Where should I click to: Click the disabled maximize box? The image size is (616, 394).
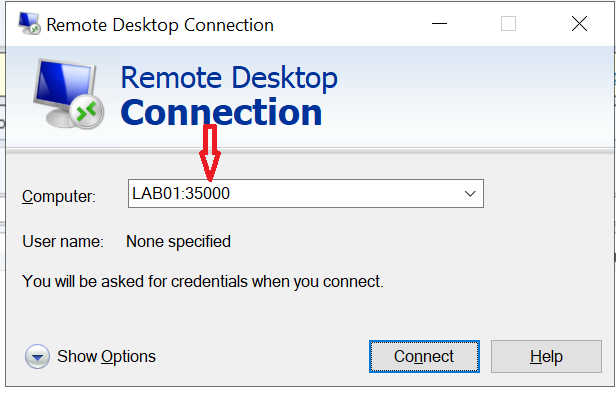(508, 24)
